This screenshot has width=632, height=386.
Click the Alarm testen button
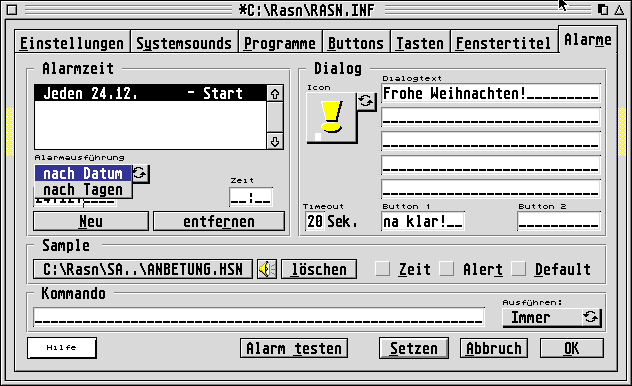(x=294, y=348)
